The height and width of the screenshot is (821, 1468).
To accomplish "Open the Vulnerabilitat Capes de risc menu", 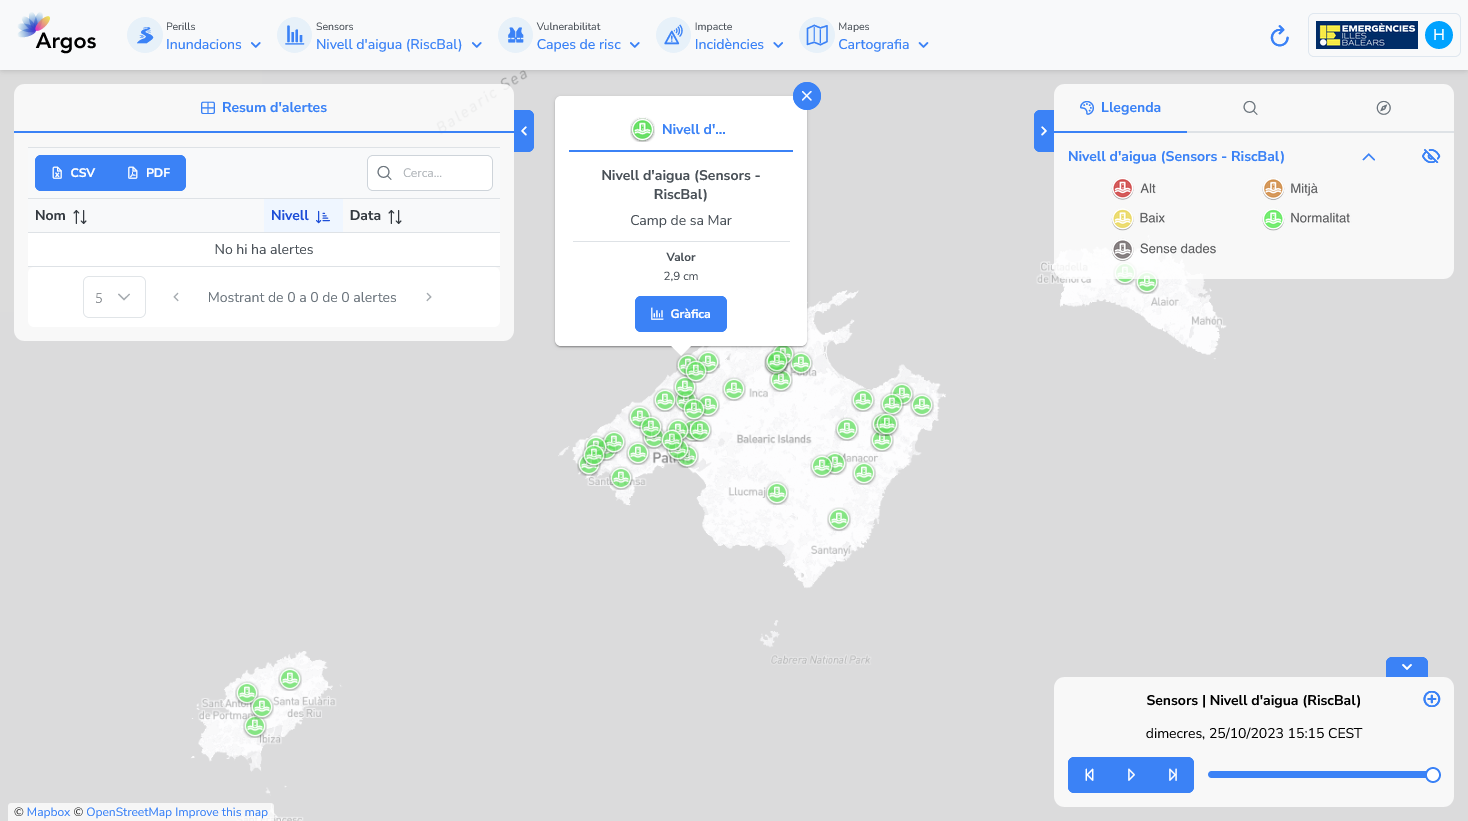I will tap(570, 36).
